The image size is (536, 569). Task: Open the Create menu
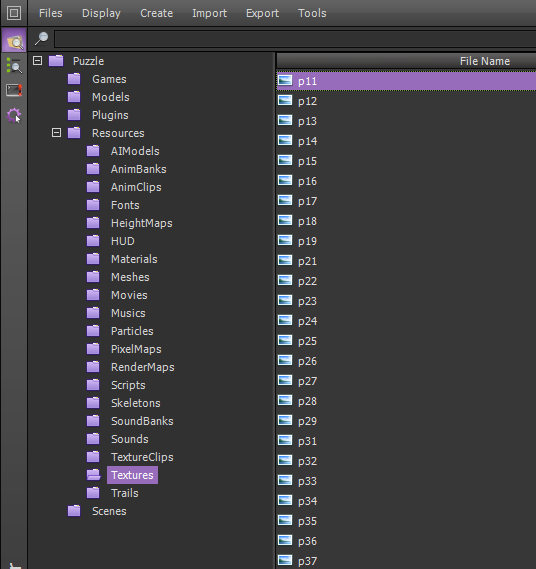coord(157,13)
